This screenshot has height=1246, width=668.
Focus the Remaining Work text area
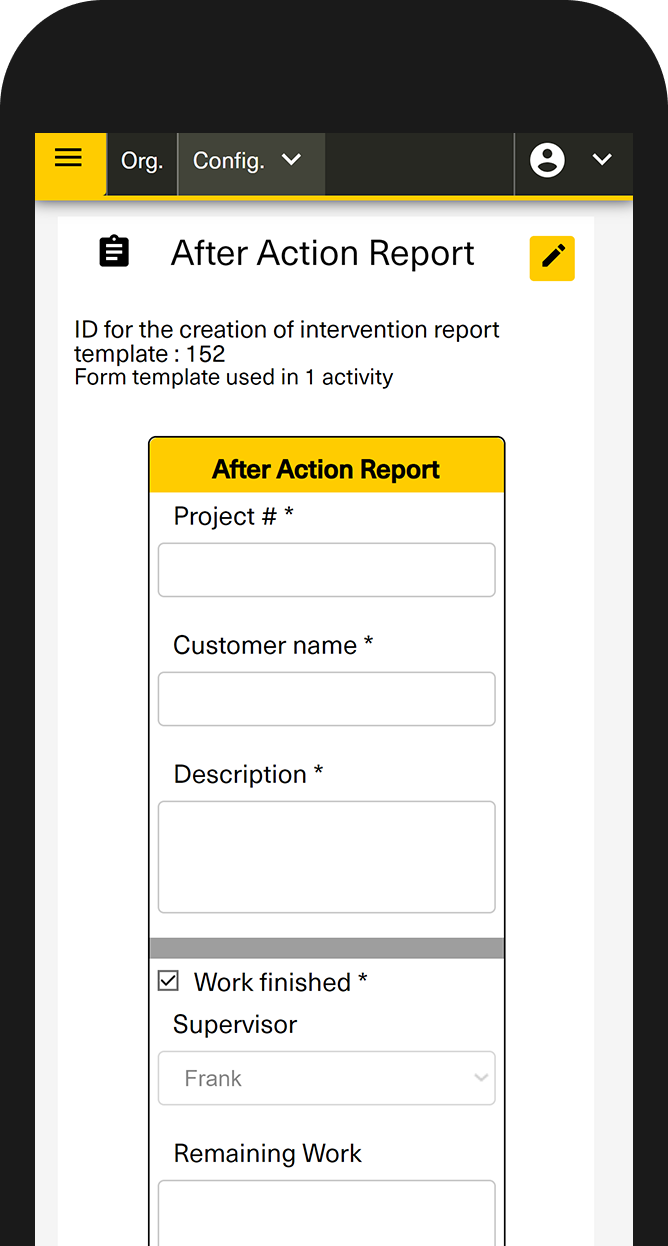326,1212
